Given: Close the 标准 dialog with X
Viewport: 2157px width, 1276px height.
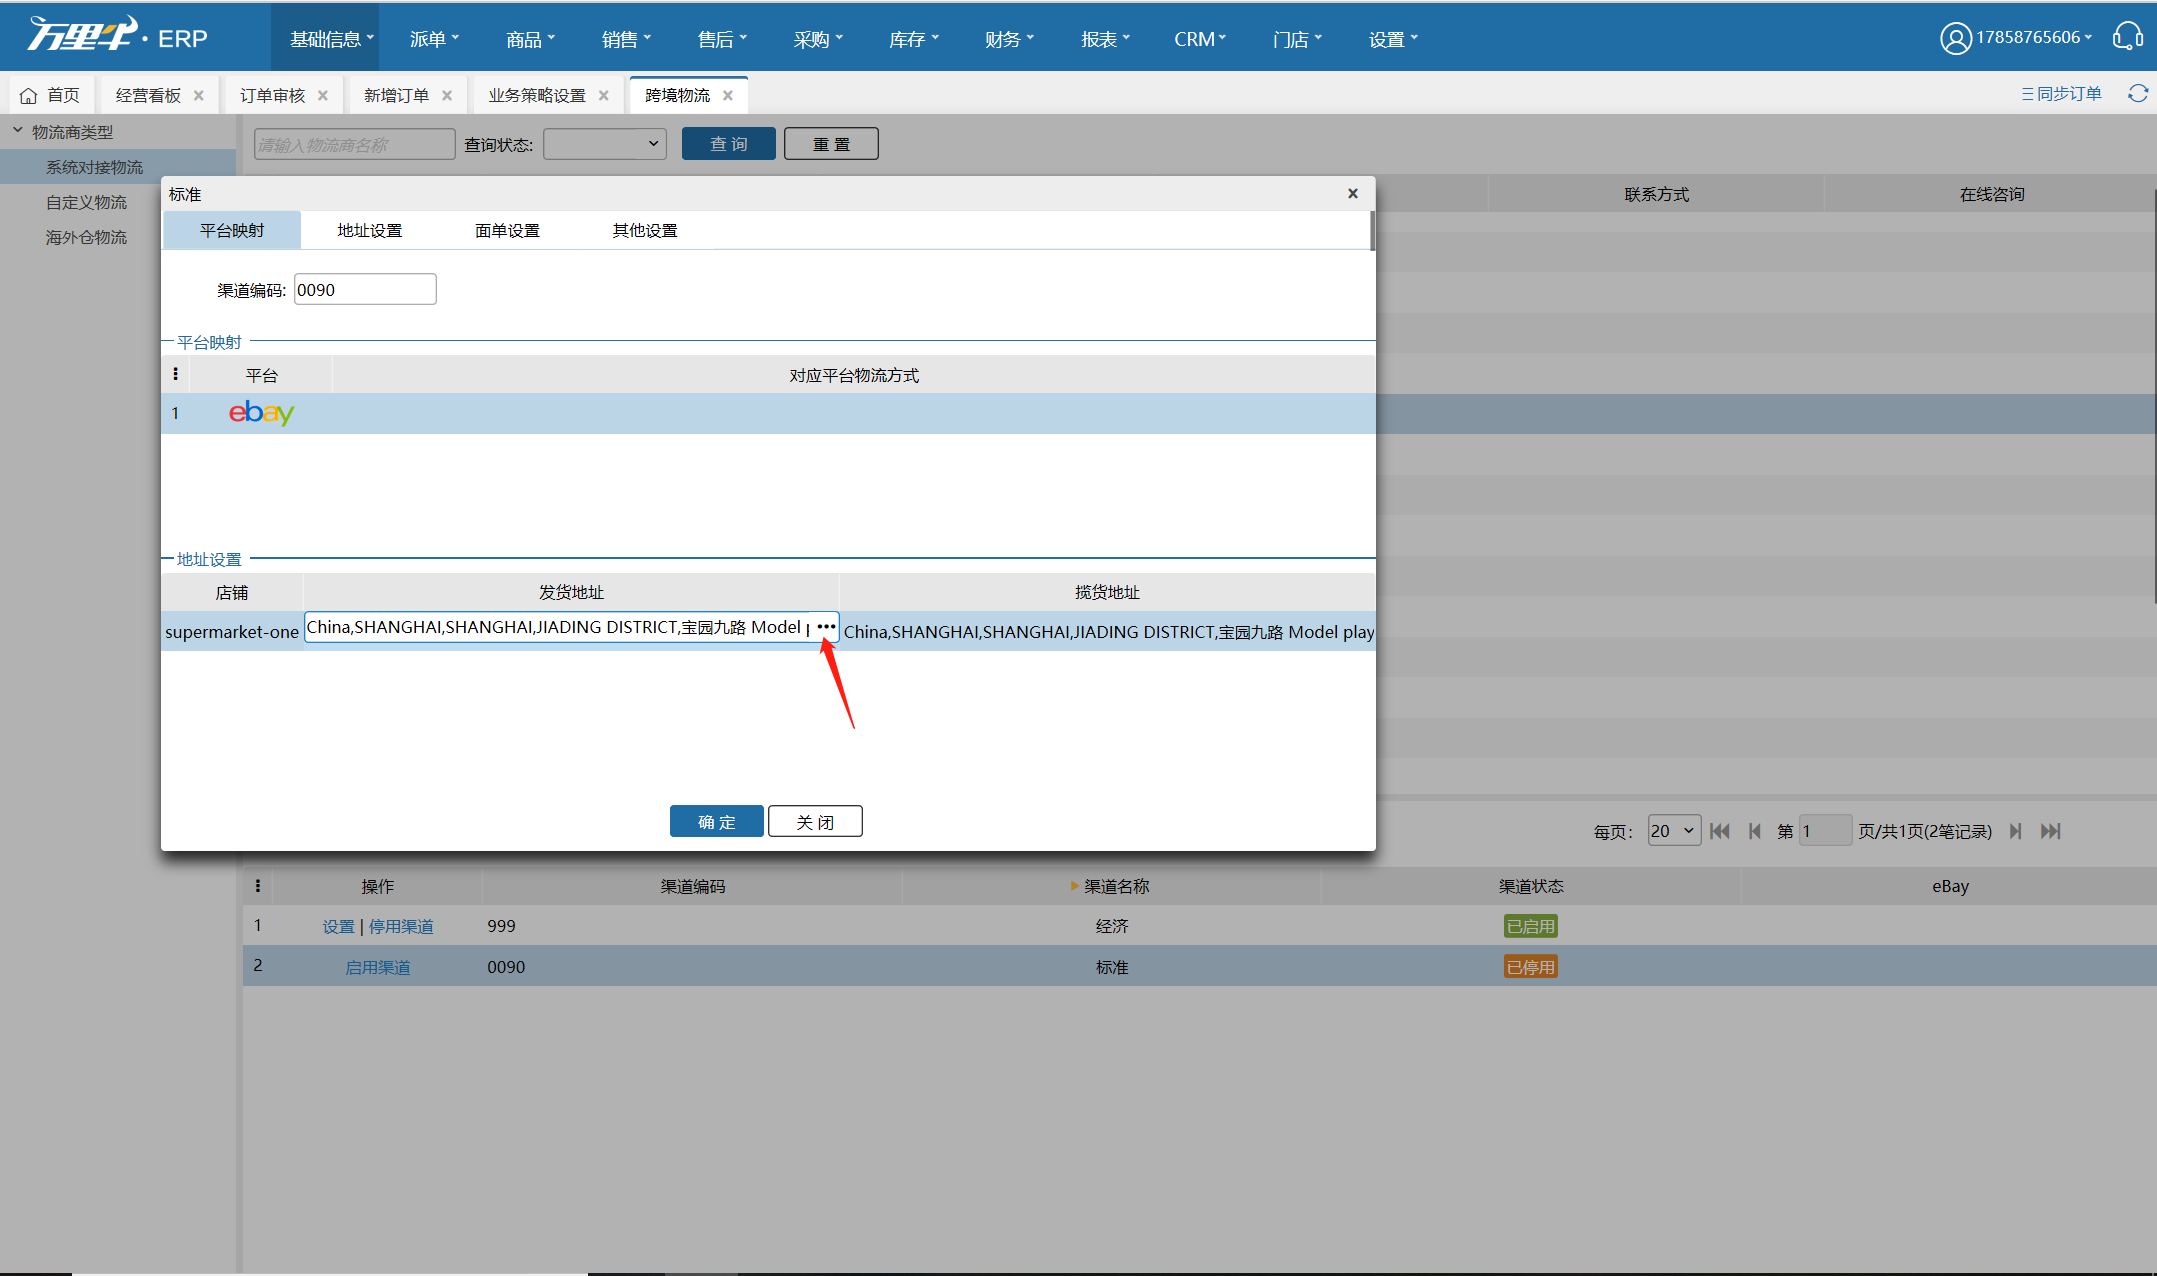Looking at the screenshot, I should [1353, 193].
